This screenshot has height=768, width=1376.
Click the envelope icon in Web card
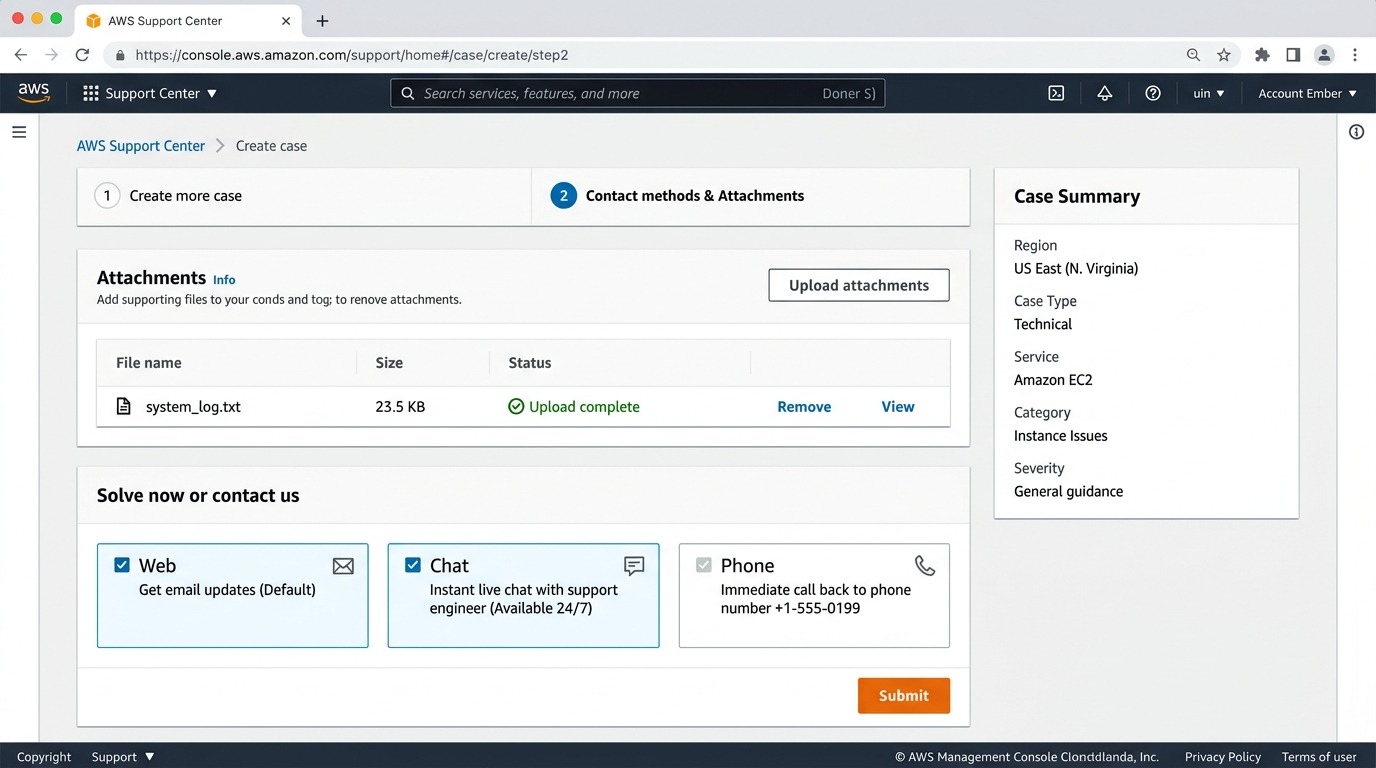coord(343,567)
